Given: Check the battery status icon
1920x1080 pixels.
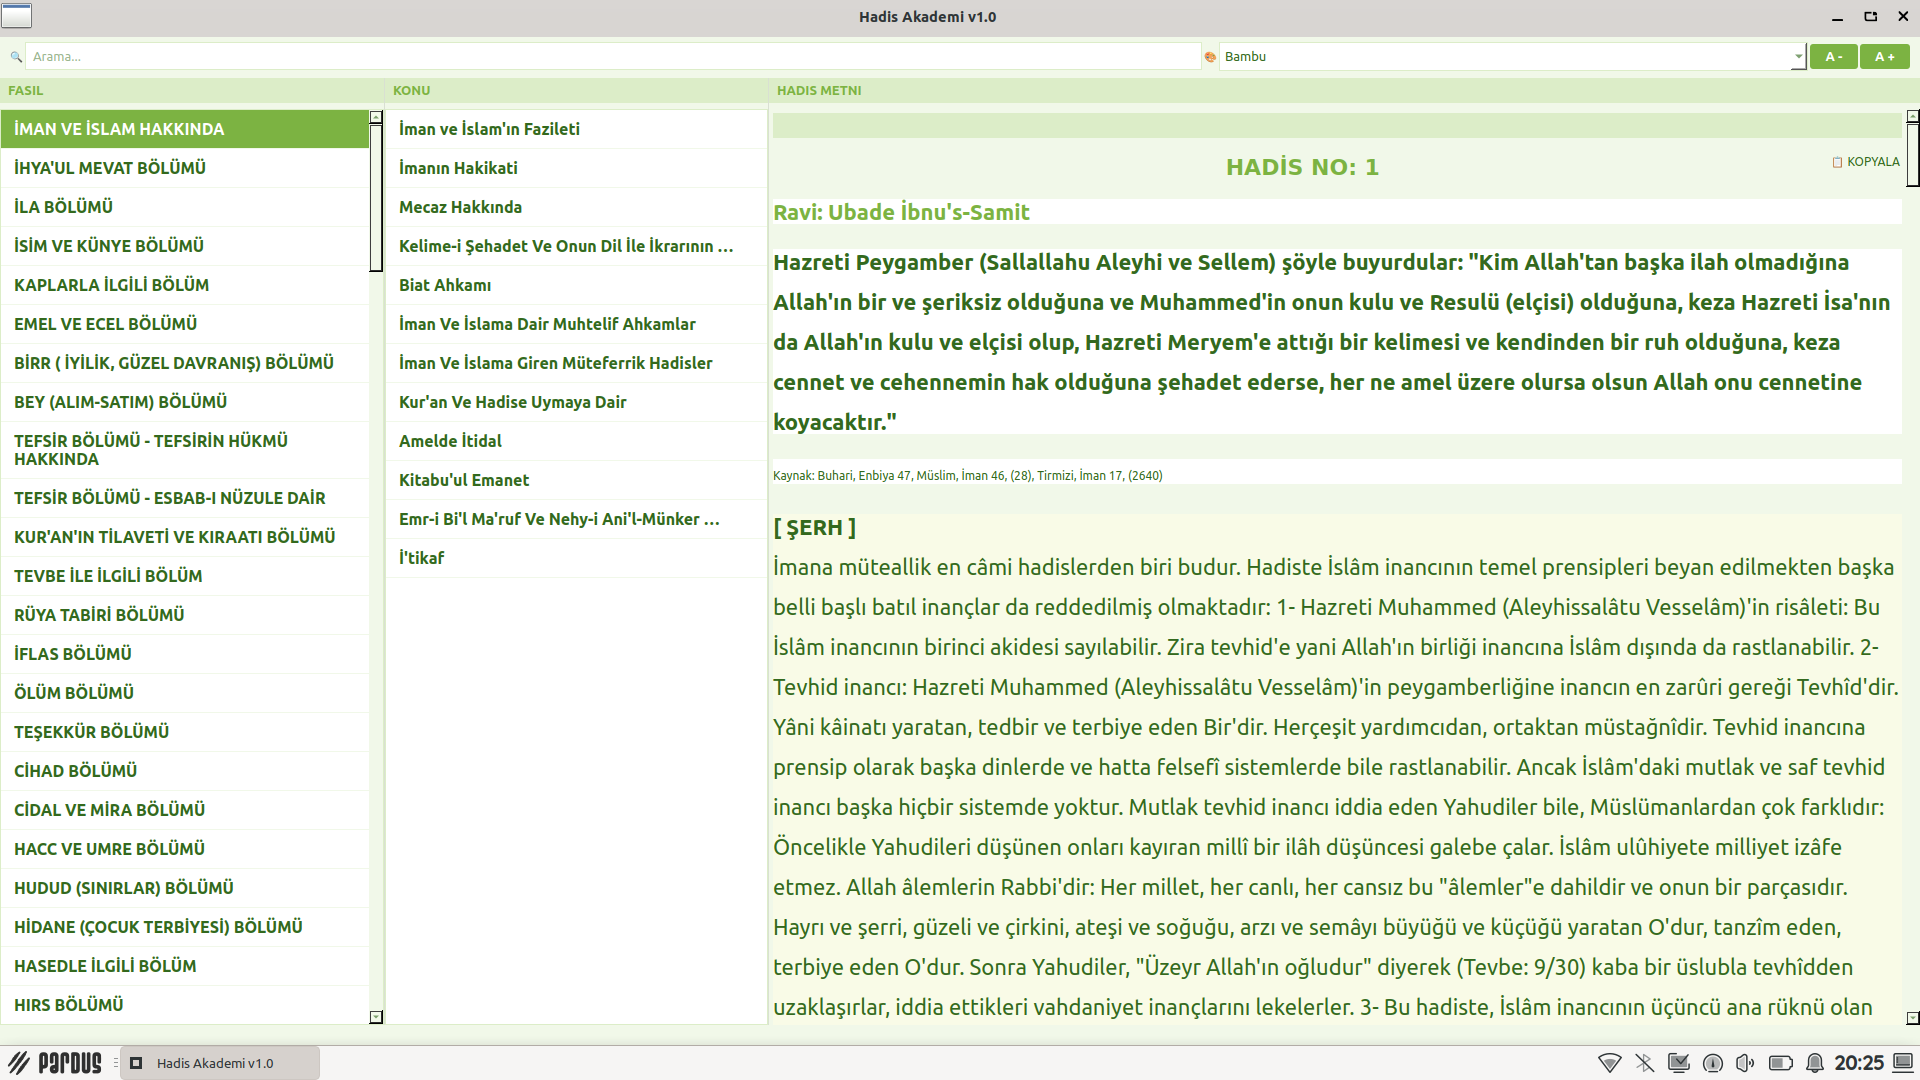Looking at the screenshot, I should click(1780, 1063).
